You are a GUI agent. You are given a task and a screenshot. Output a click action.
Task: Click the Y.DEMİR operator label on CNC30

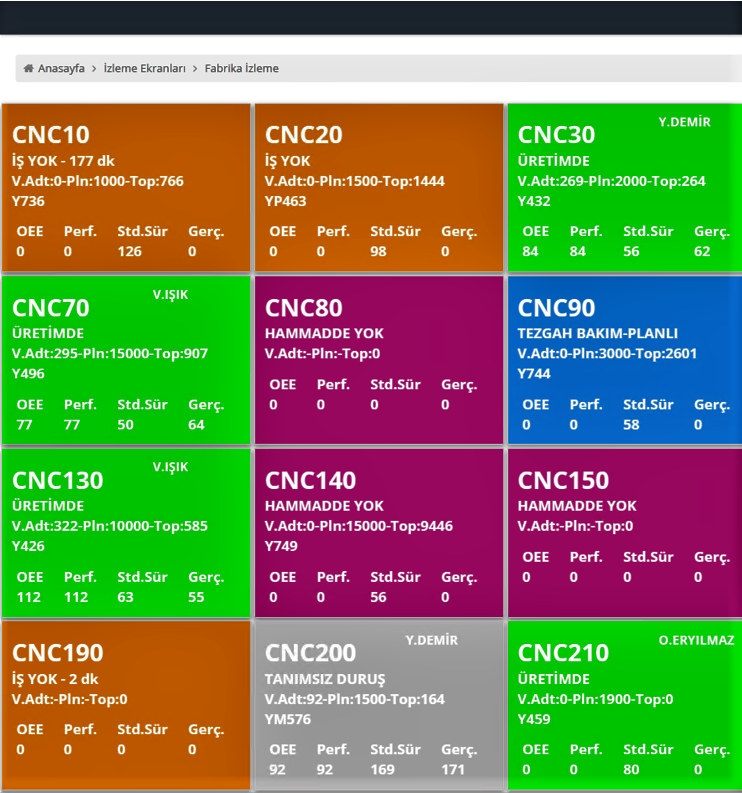[684, 122]
